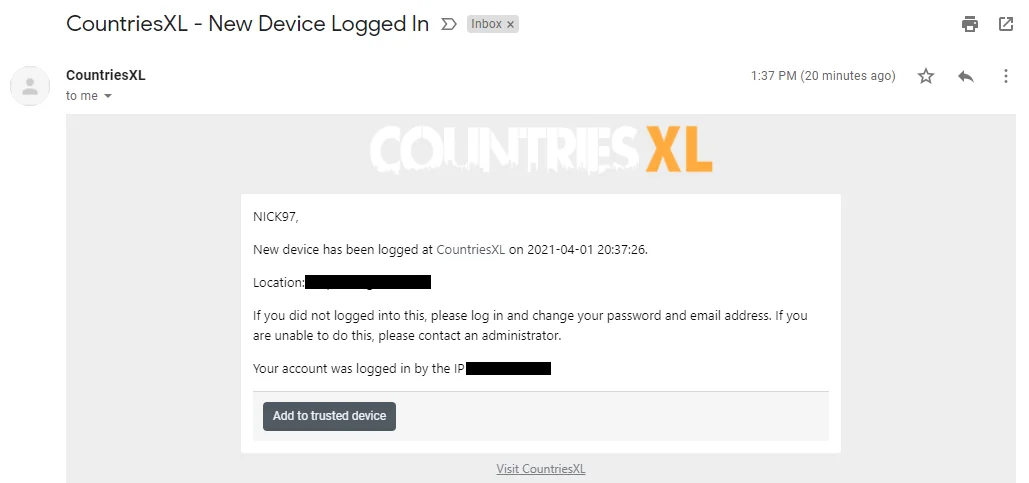Click the sender's profile avatar
The image size is (1029, 483).
(x=30, y=86)
